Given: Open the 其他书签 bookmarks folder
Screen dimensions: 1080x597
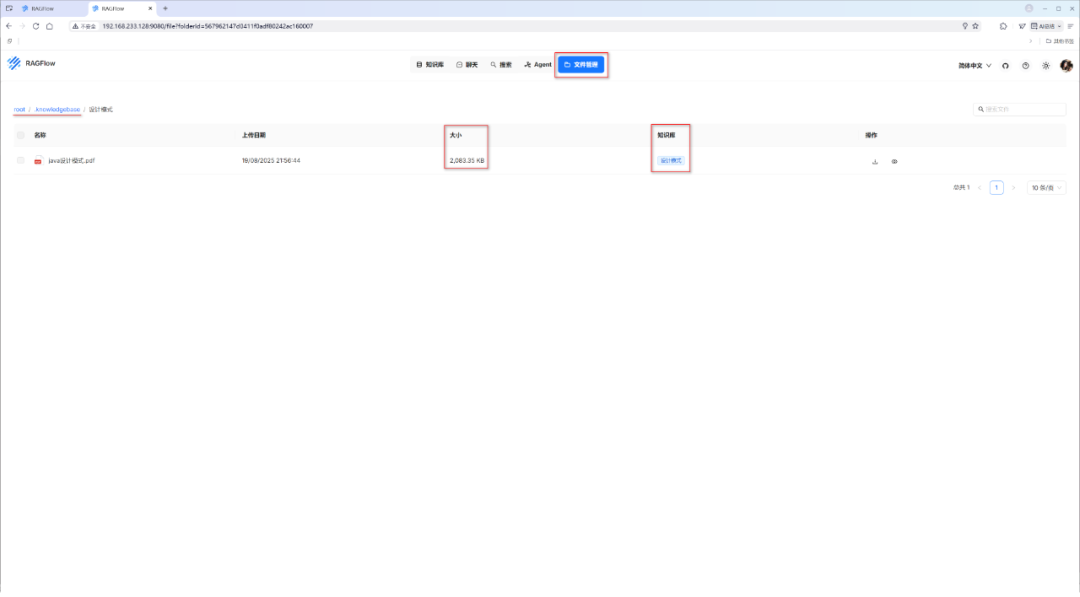Looking at the screenshot, I should click(1059, 41).
